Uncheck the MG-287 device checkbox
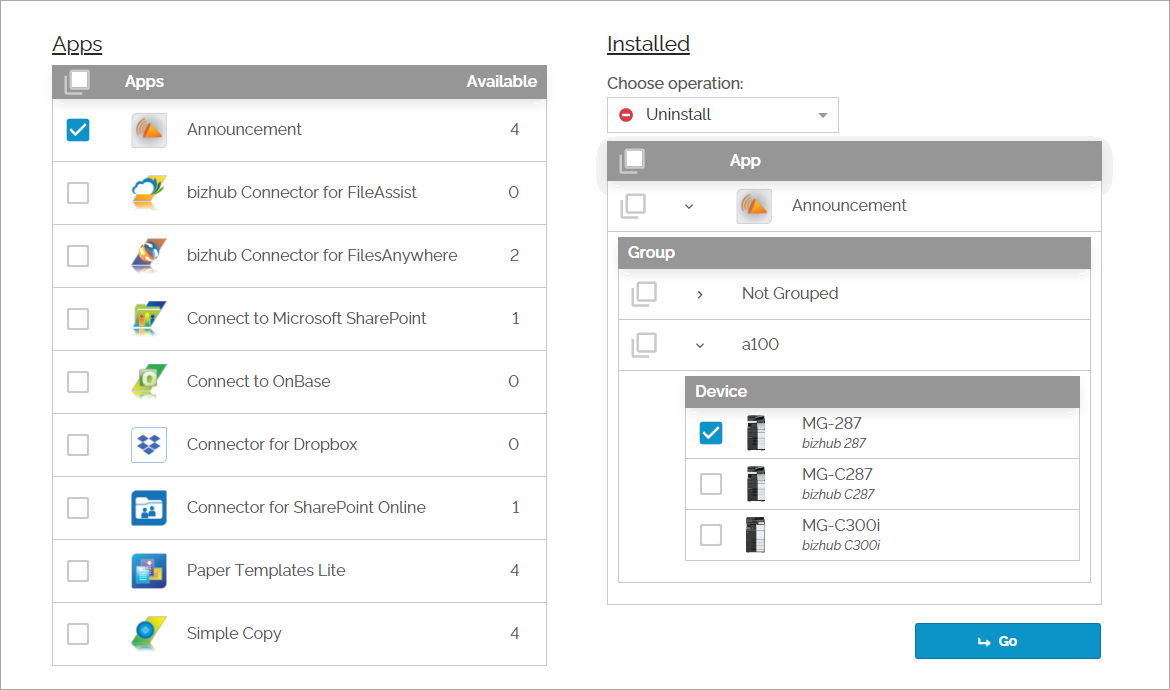Viewport: 1170px width, 690px height. click(710, 433)
